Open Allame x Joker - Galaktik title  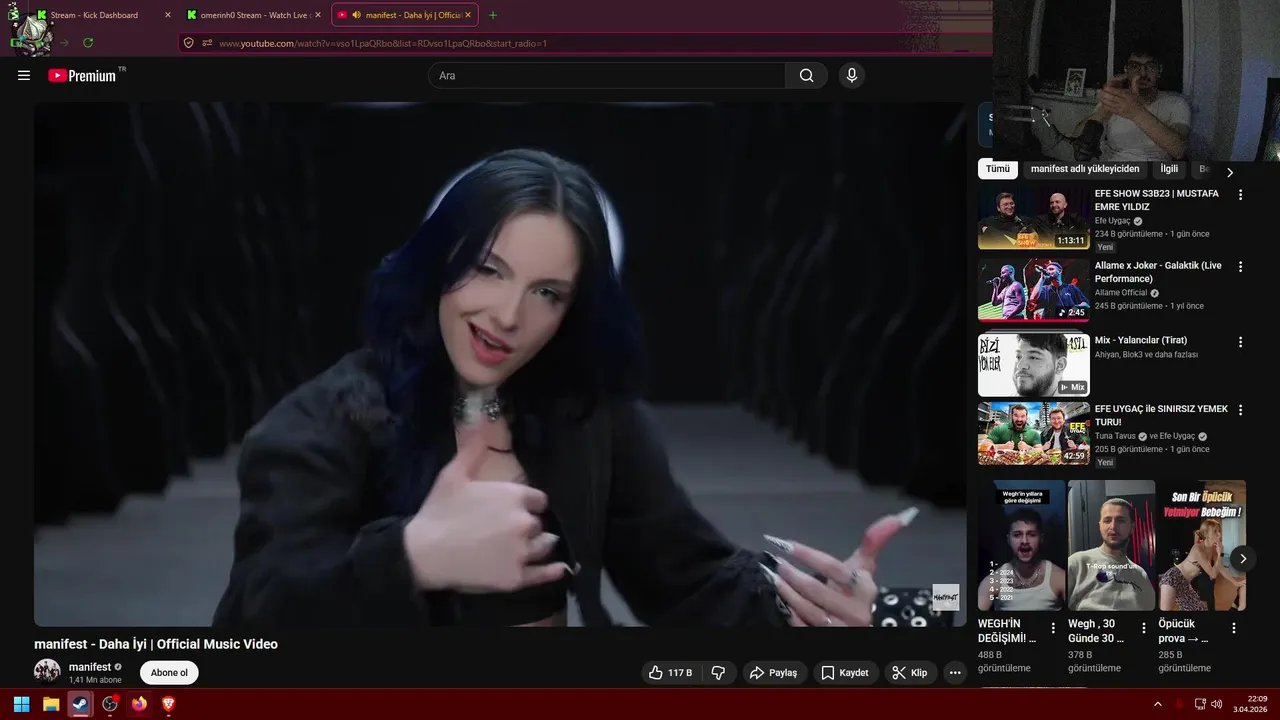point(1158,272)
